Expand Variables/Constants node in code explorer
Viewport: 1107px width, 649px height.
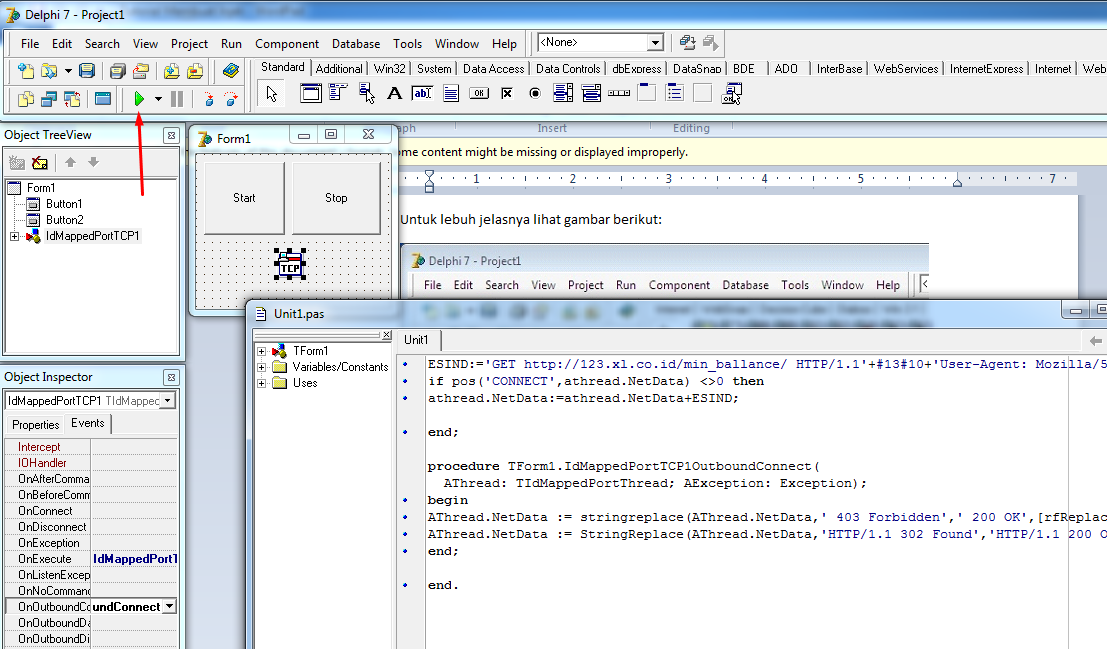click(261, 367)
